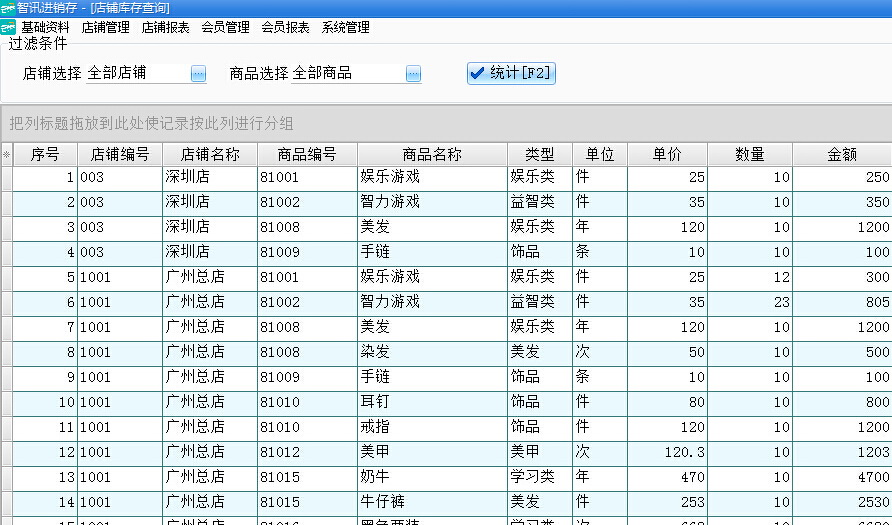
Task: Sort by the 单位 column header
Action: 600,154
